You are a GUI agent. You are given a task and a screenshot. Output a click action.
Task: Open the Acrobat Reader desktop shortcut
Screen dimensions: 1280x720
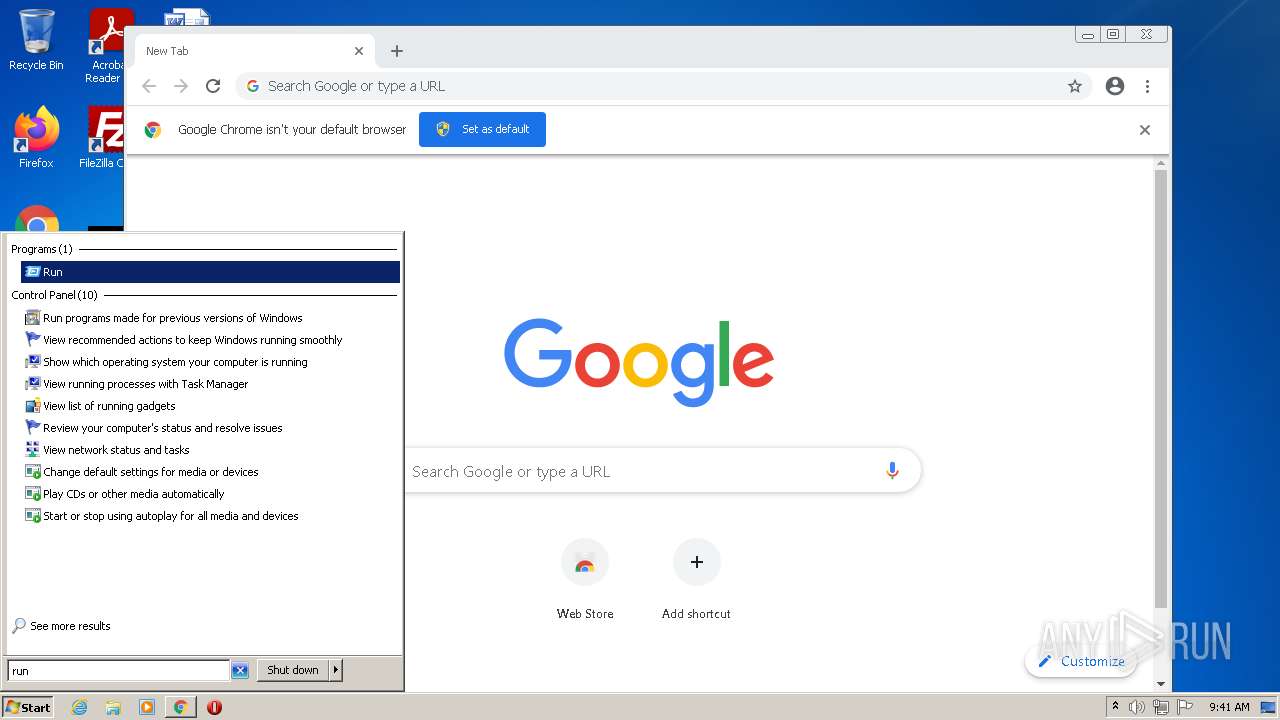pyautogui.click(x=105, y=46)
